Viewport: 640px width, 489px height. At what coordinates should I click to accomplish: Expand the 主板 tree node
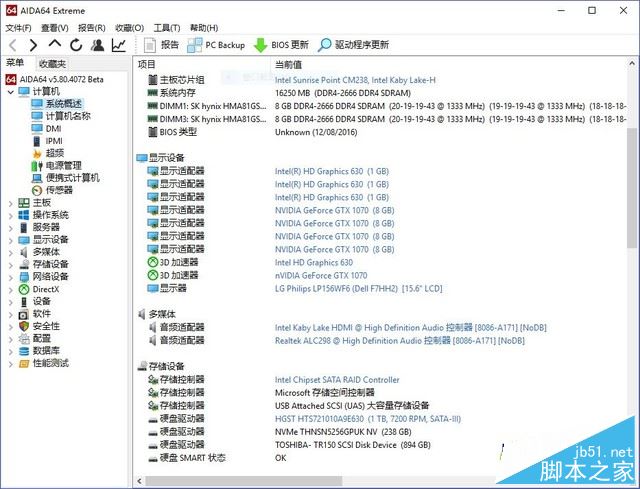pyautogui.click(x=11, y=203)
